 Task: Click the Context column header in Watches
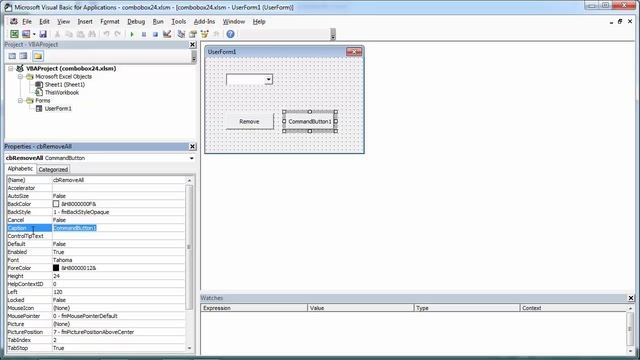pos(573,308)
